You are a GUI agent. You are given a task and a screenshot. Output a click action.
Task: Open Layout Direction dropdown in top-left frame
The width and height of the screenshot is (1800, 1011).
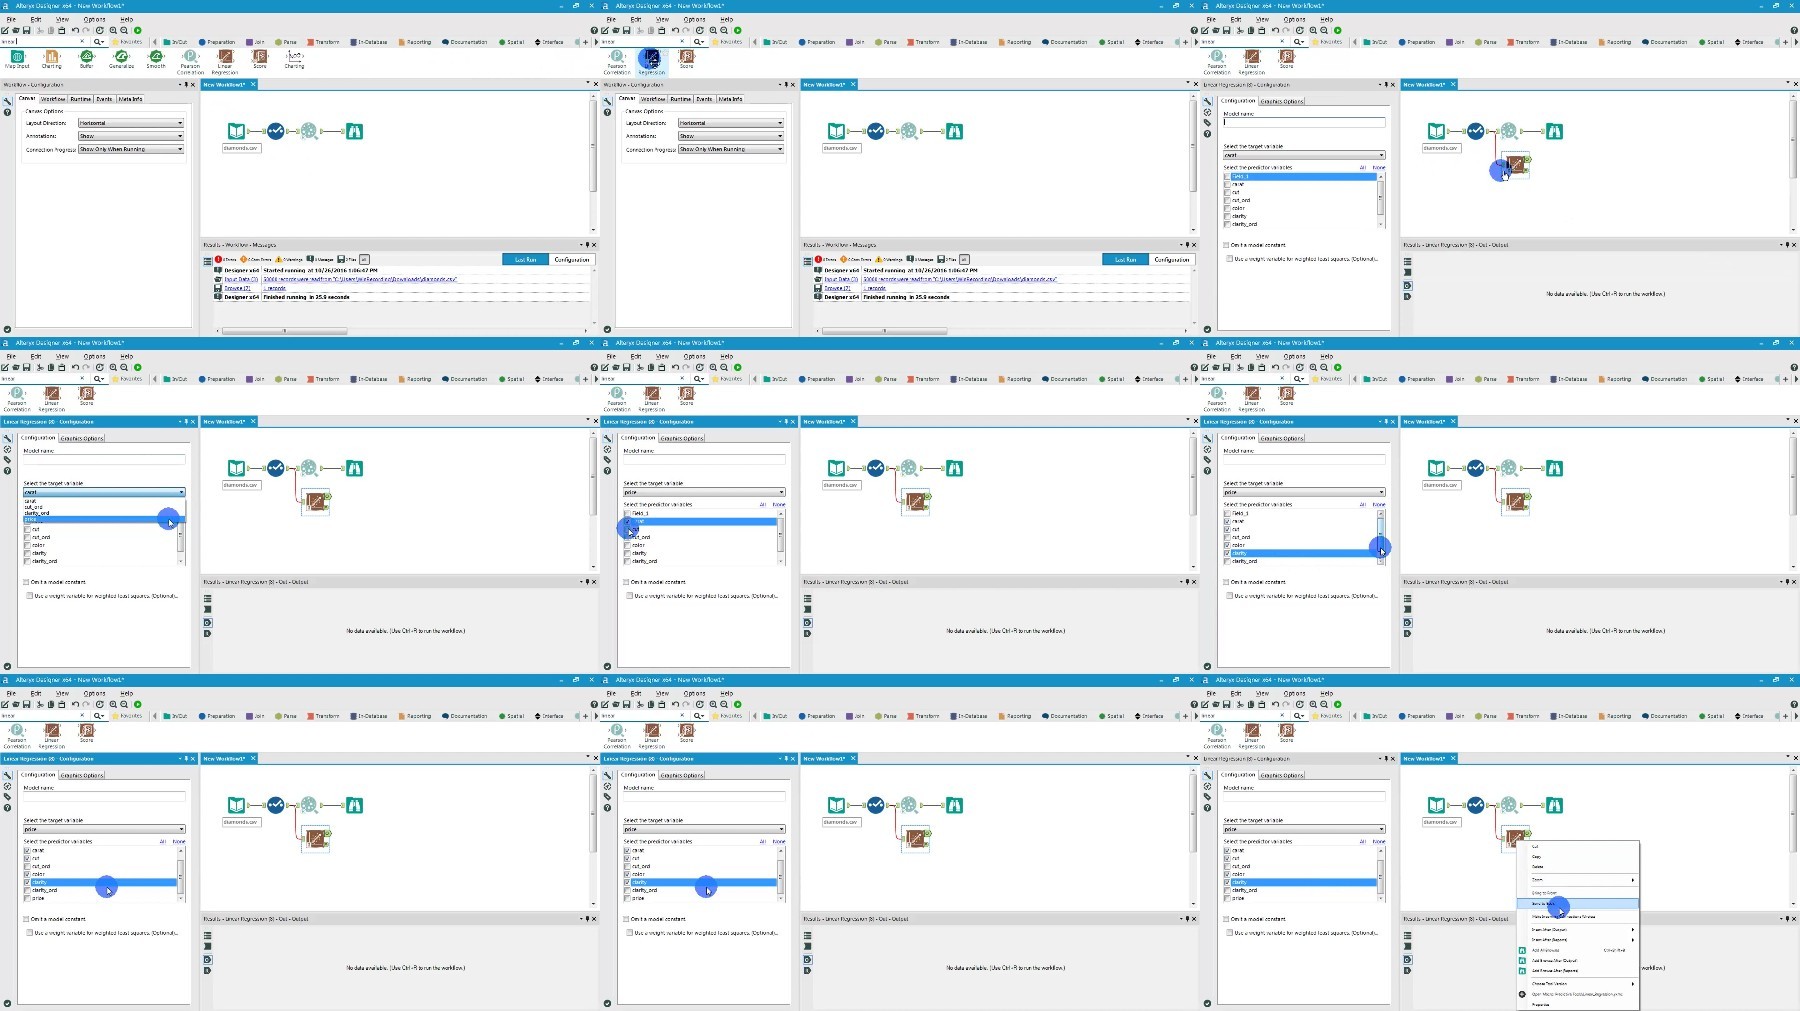point(131,123)
